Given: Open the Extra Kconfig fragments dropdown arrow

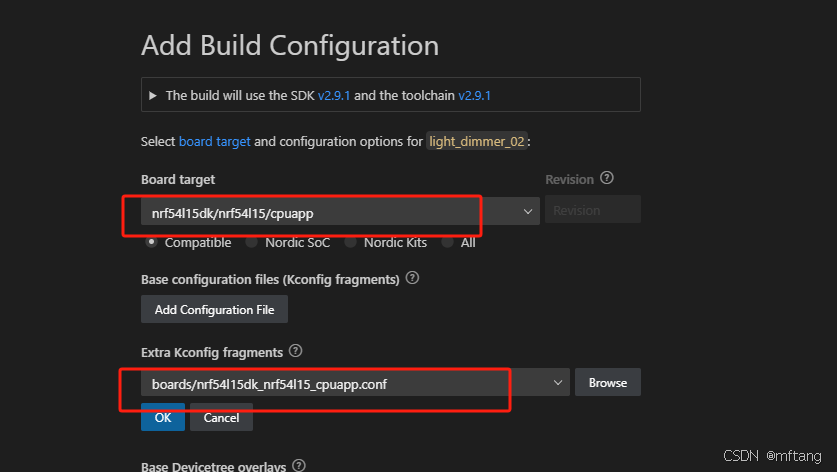Looking at the screenshot, I should [x=558, y=383].
